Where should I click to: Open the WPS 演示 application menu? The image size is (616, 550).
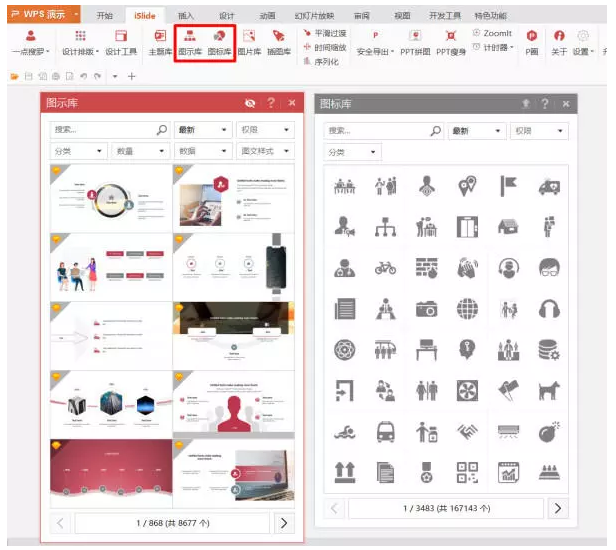pos(44,15)
